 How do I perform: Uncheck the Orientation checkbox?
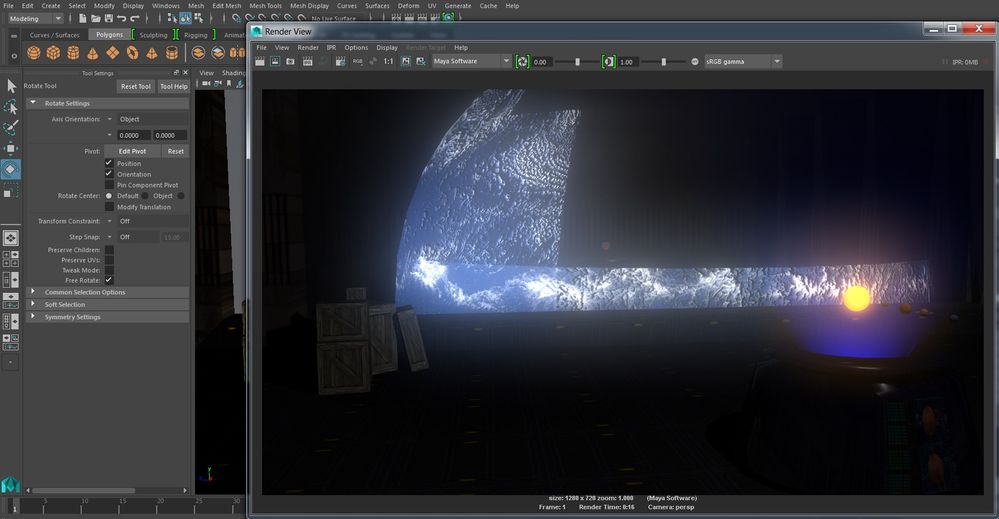point(109,174)
